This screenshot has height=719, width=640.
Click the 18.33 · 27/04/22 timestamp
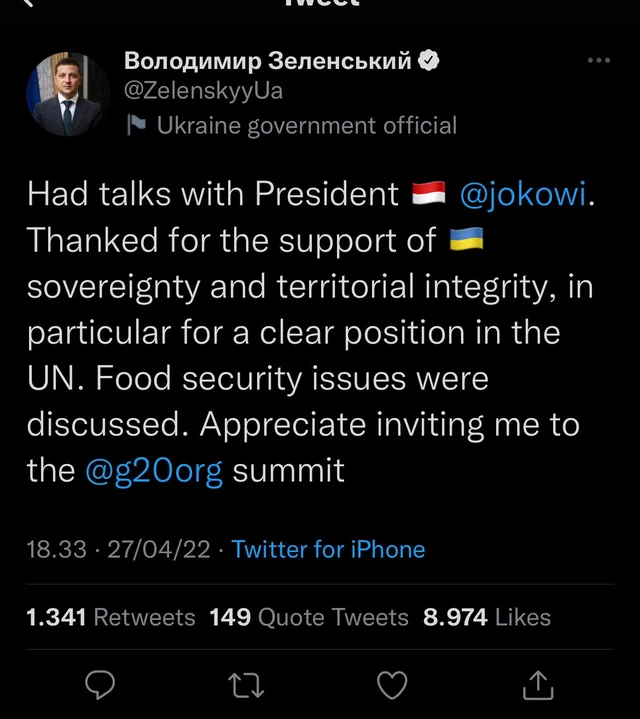[122, 549]
